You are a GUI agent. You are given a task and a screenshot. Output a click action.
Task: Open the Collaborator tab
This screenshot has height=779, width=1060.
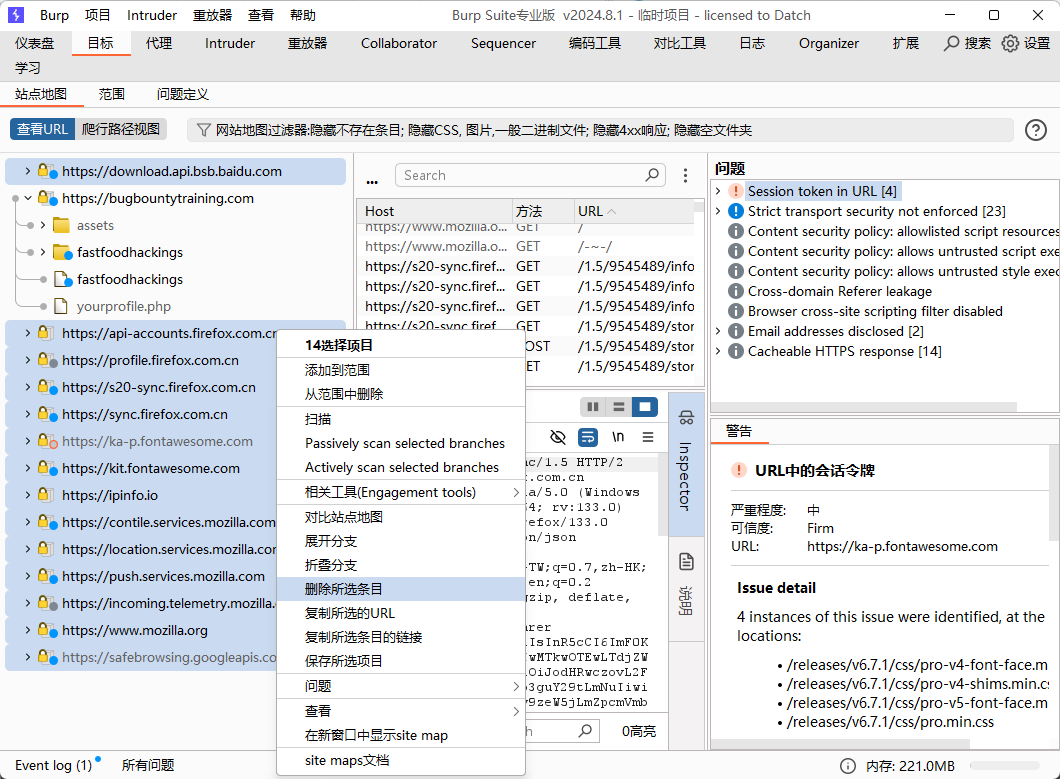[x=399, y=43]
